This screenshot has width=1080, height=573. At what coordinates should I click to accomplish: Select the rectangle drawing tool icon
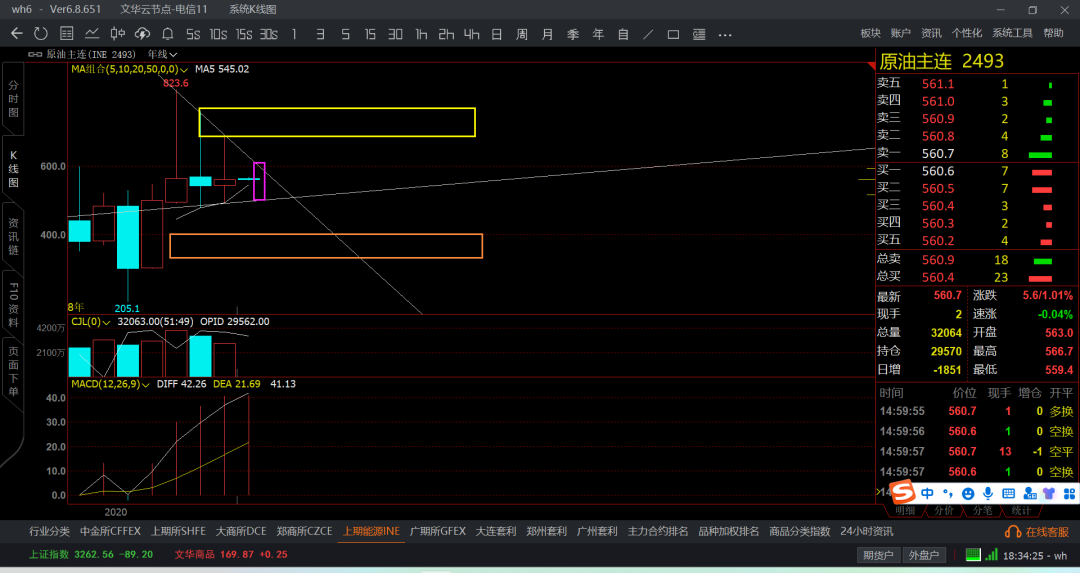(673, 34)
